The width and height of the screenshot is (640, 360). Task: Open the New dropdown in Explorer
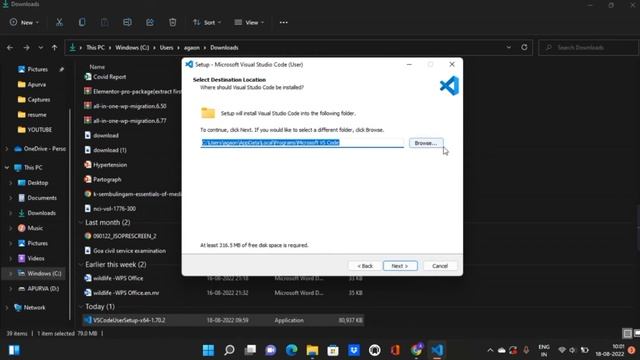(24, 22)
